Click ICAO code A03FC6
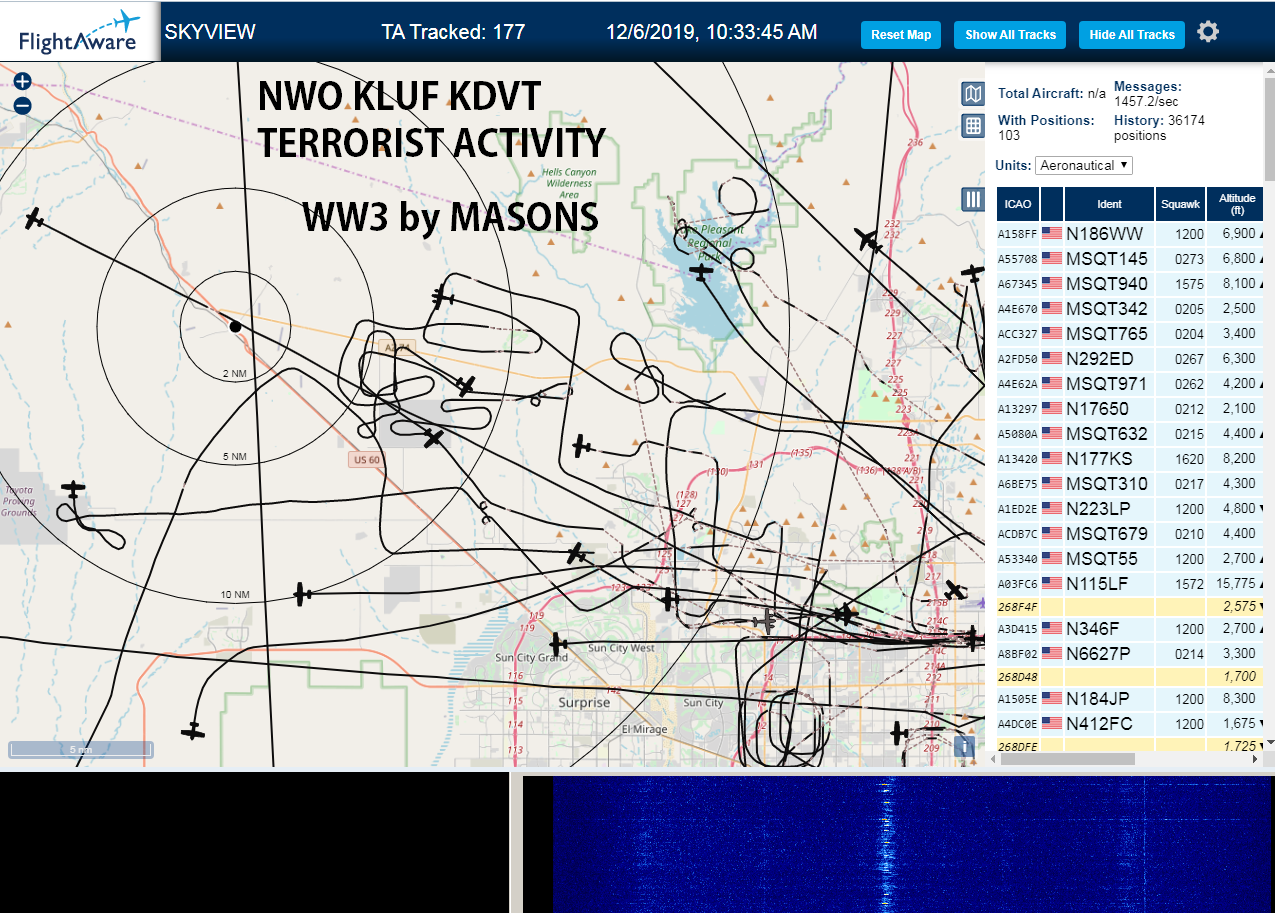The image size is (1275, 913). [x=1017, y=584]
